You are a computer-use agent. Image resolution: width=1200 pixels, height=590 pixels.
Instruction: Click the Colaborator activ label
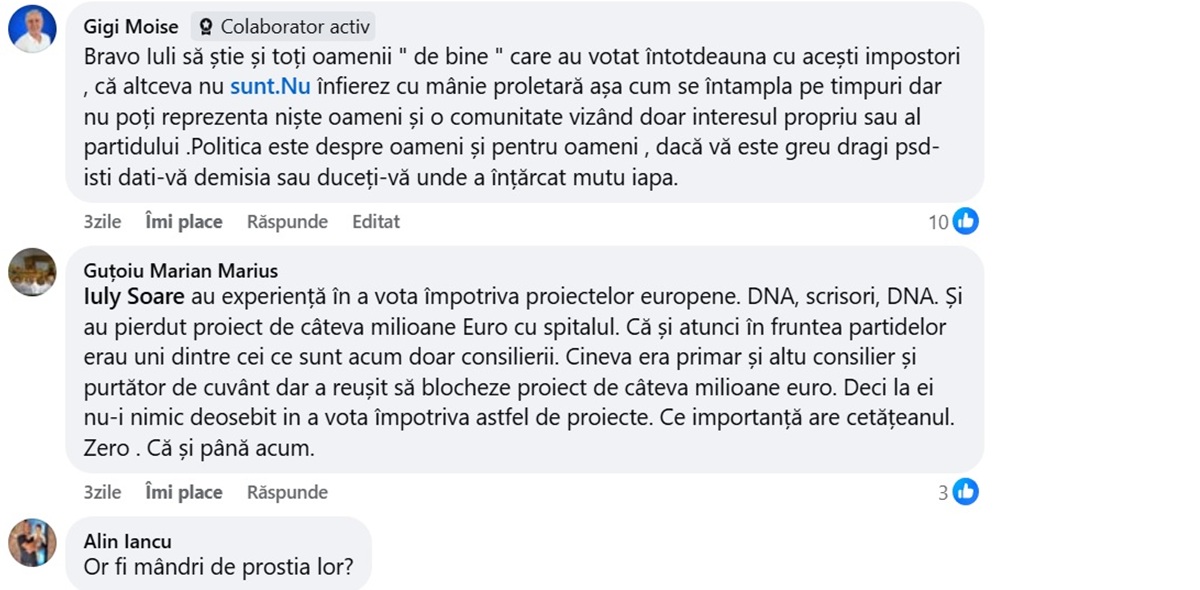point(293,27)
